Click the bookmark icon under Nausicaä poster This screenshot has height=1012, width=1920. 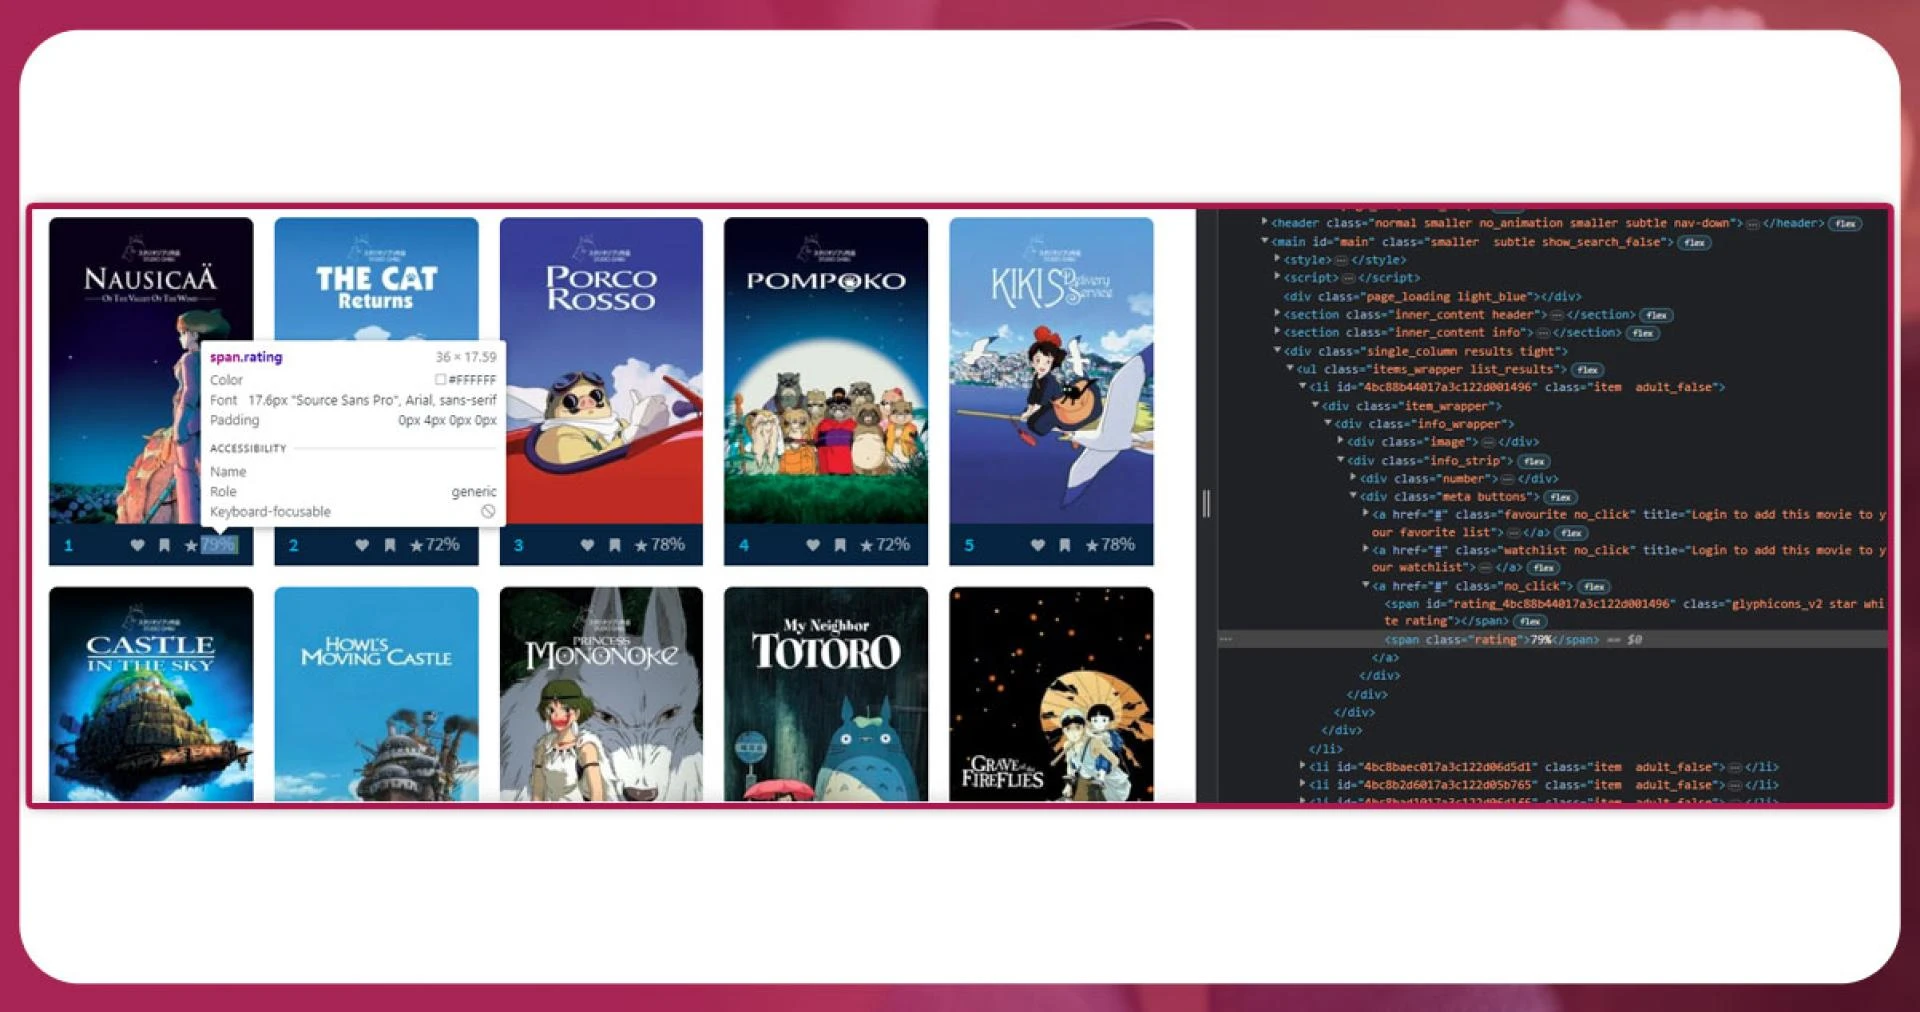(x=164, y=545)
